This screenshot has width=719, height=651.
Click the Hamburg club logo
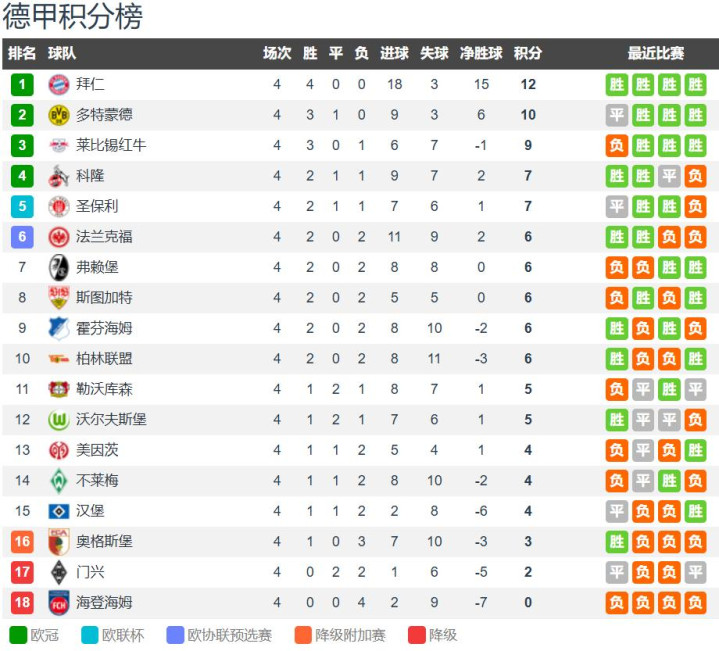(x=58, y=511)
